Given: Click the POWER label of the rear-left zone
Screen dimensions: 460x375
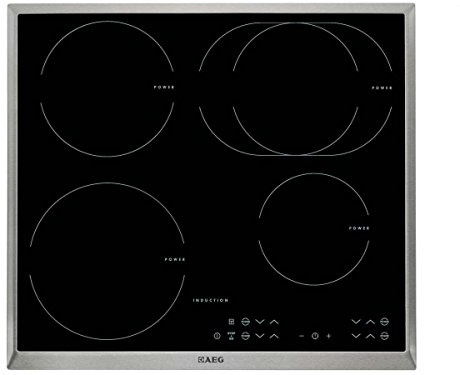Looking at the screenshot, I should [x=164, y=87].
